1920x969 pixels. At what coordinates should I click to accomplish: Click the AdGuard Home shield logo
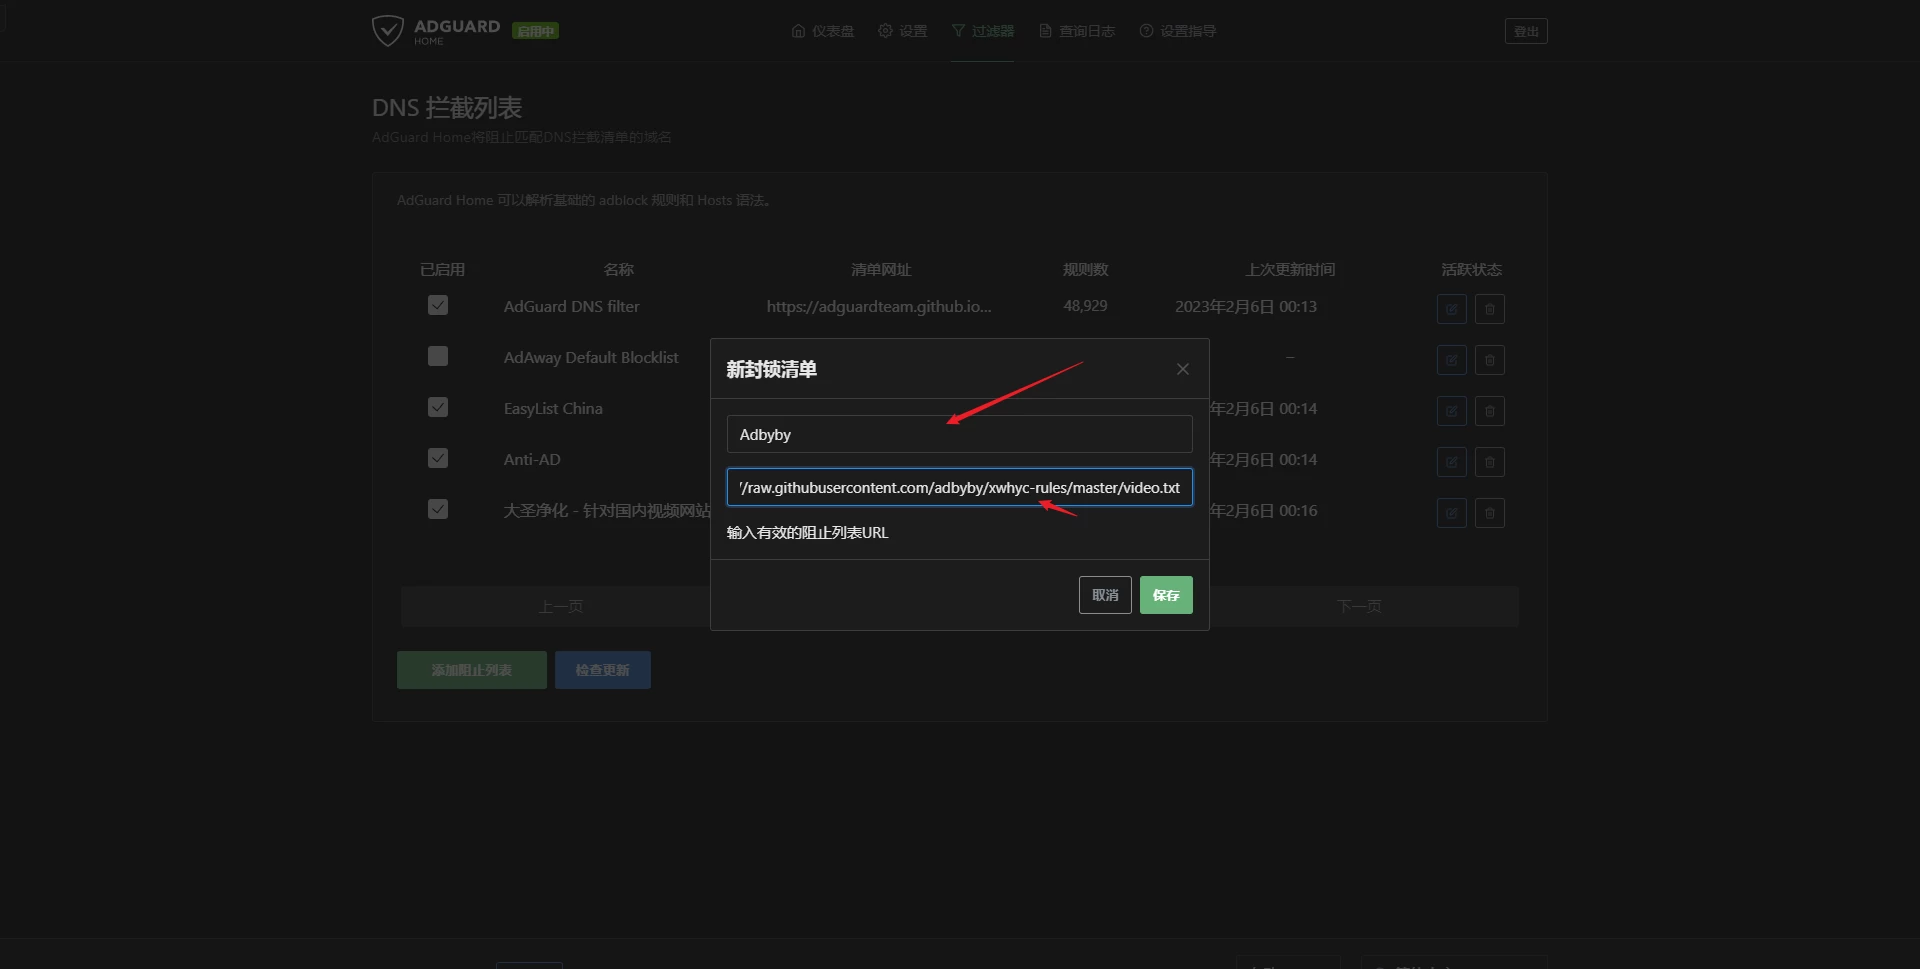pyautogui.click(x=387, y=31)
